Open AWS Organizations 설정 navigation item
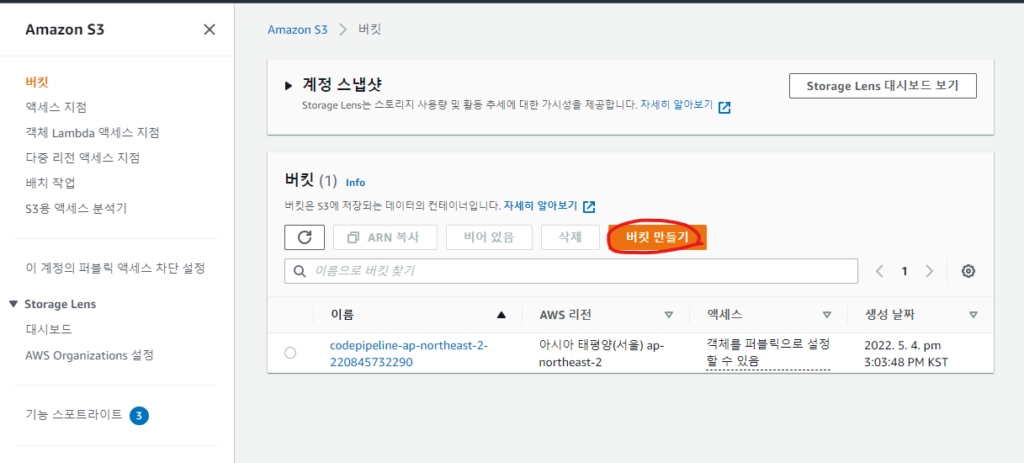This screenshot has height=463, width=1024. point(89,356)
